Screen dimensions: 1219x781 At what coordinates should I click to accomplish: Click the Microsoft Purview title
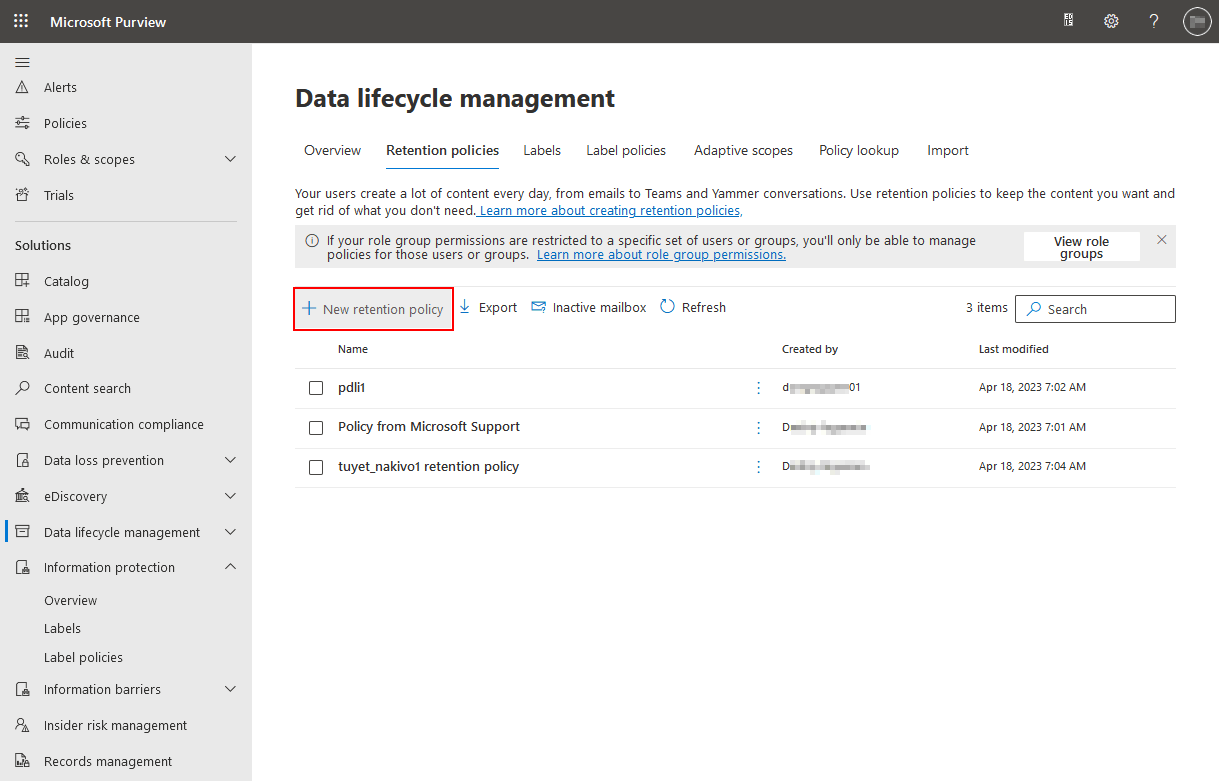[108, 21]
